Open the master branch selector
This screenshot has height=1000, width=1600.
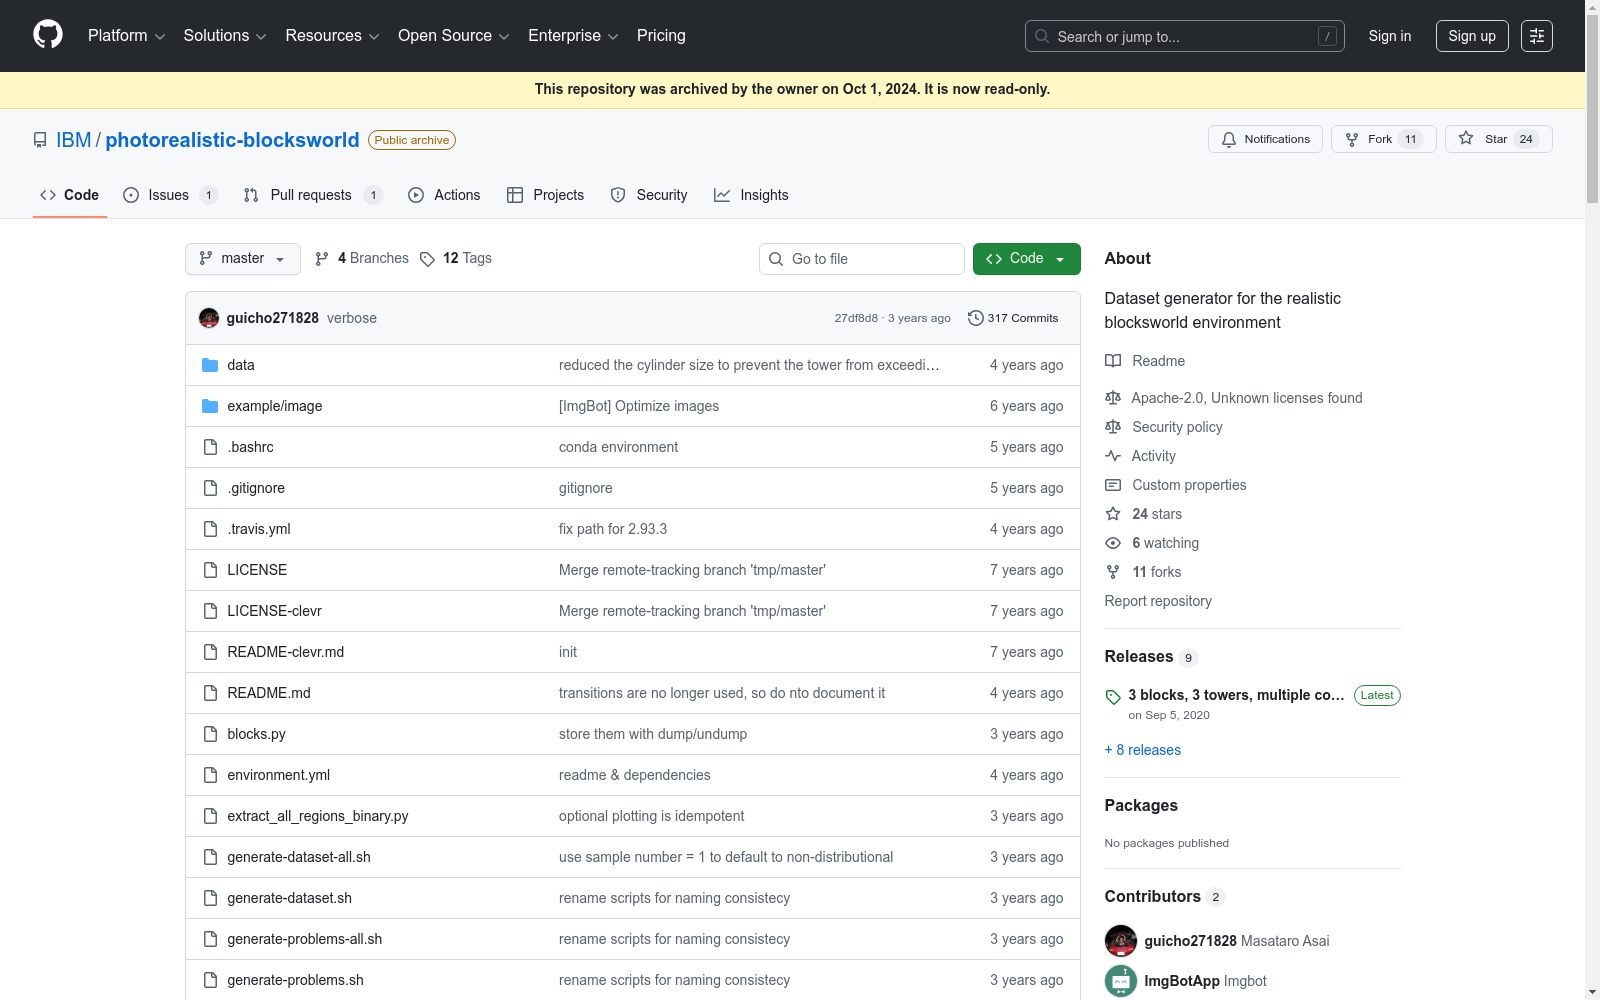(x=243, y=259)
